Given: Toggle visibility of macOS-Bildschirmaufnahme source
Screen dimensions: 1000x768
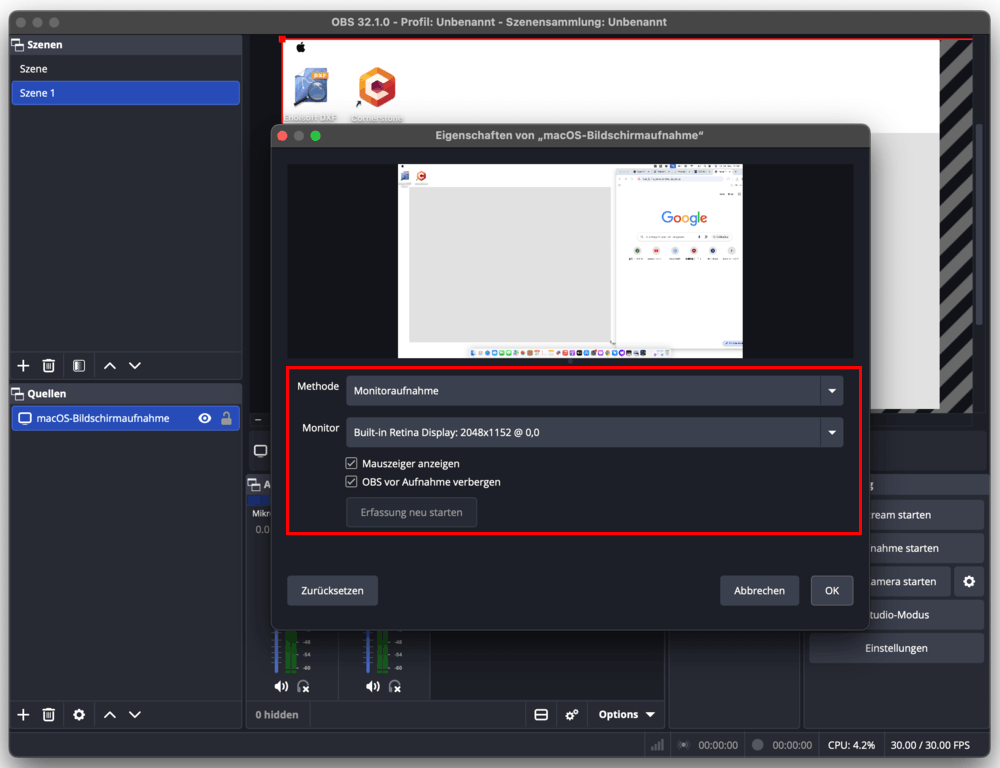Looking at the screenshot, I should coord(205,419).
